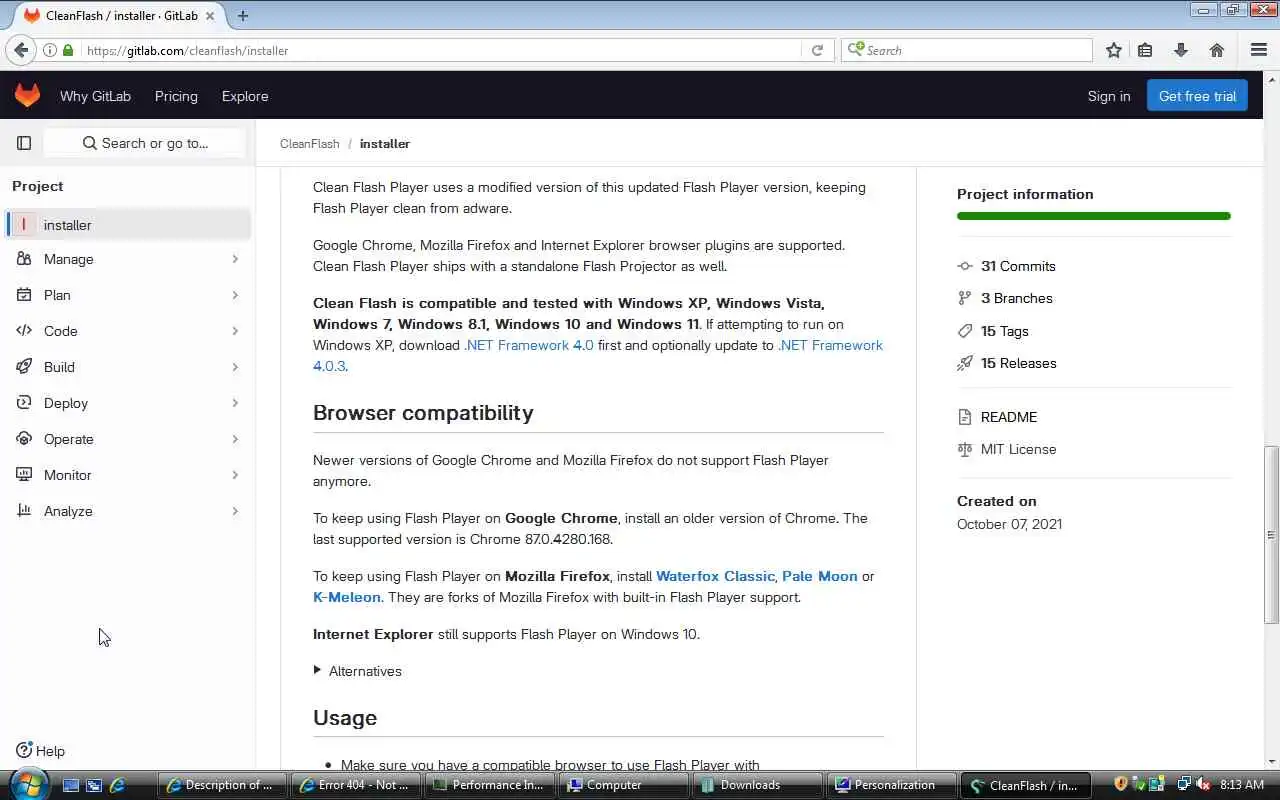
Task: Open the Waterfox Classic link
Action: tap(715, 576)
